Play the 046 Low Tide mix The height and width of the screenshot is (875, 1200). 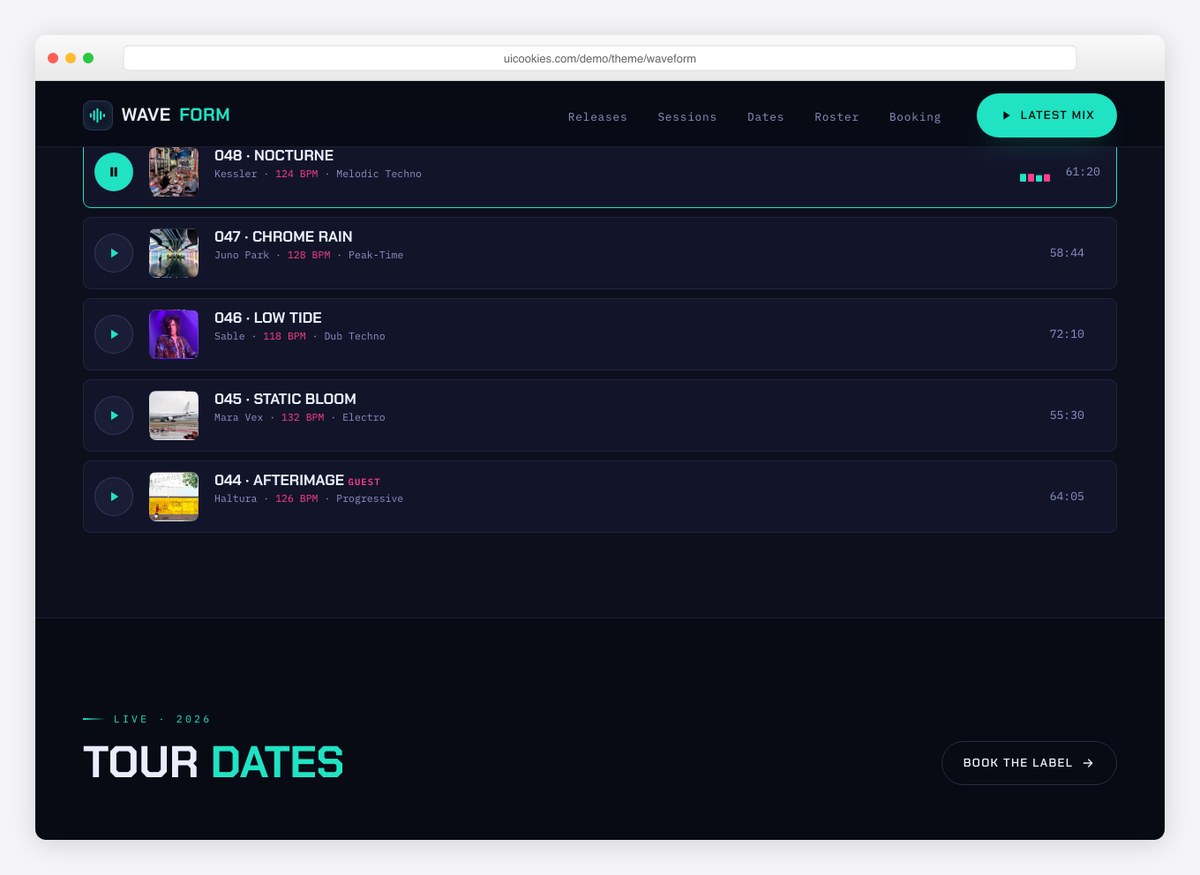coord(114,334)
